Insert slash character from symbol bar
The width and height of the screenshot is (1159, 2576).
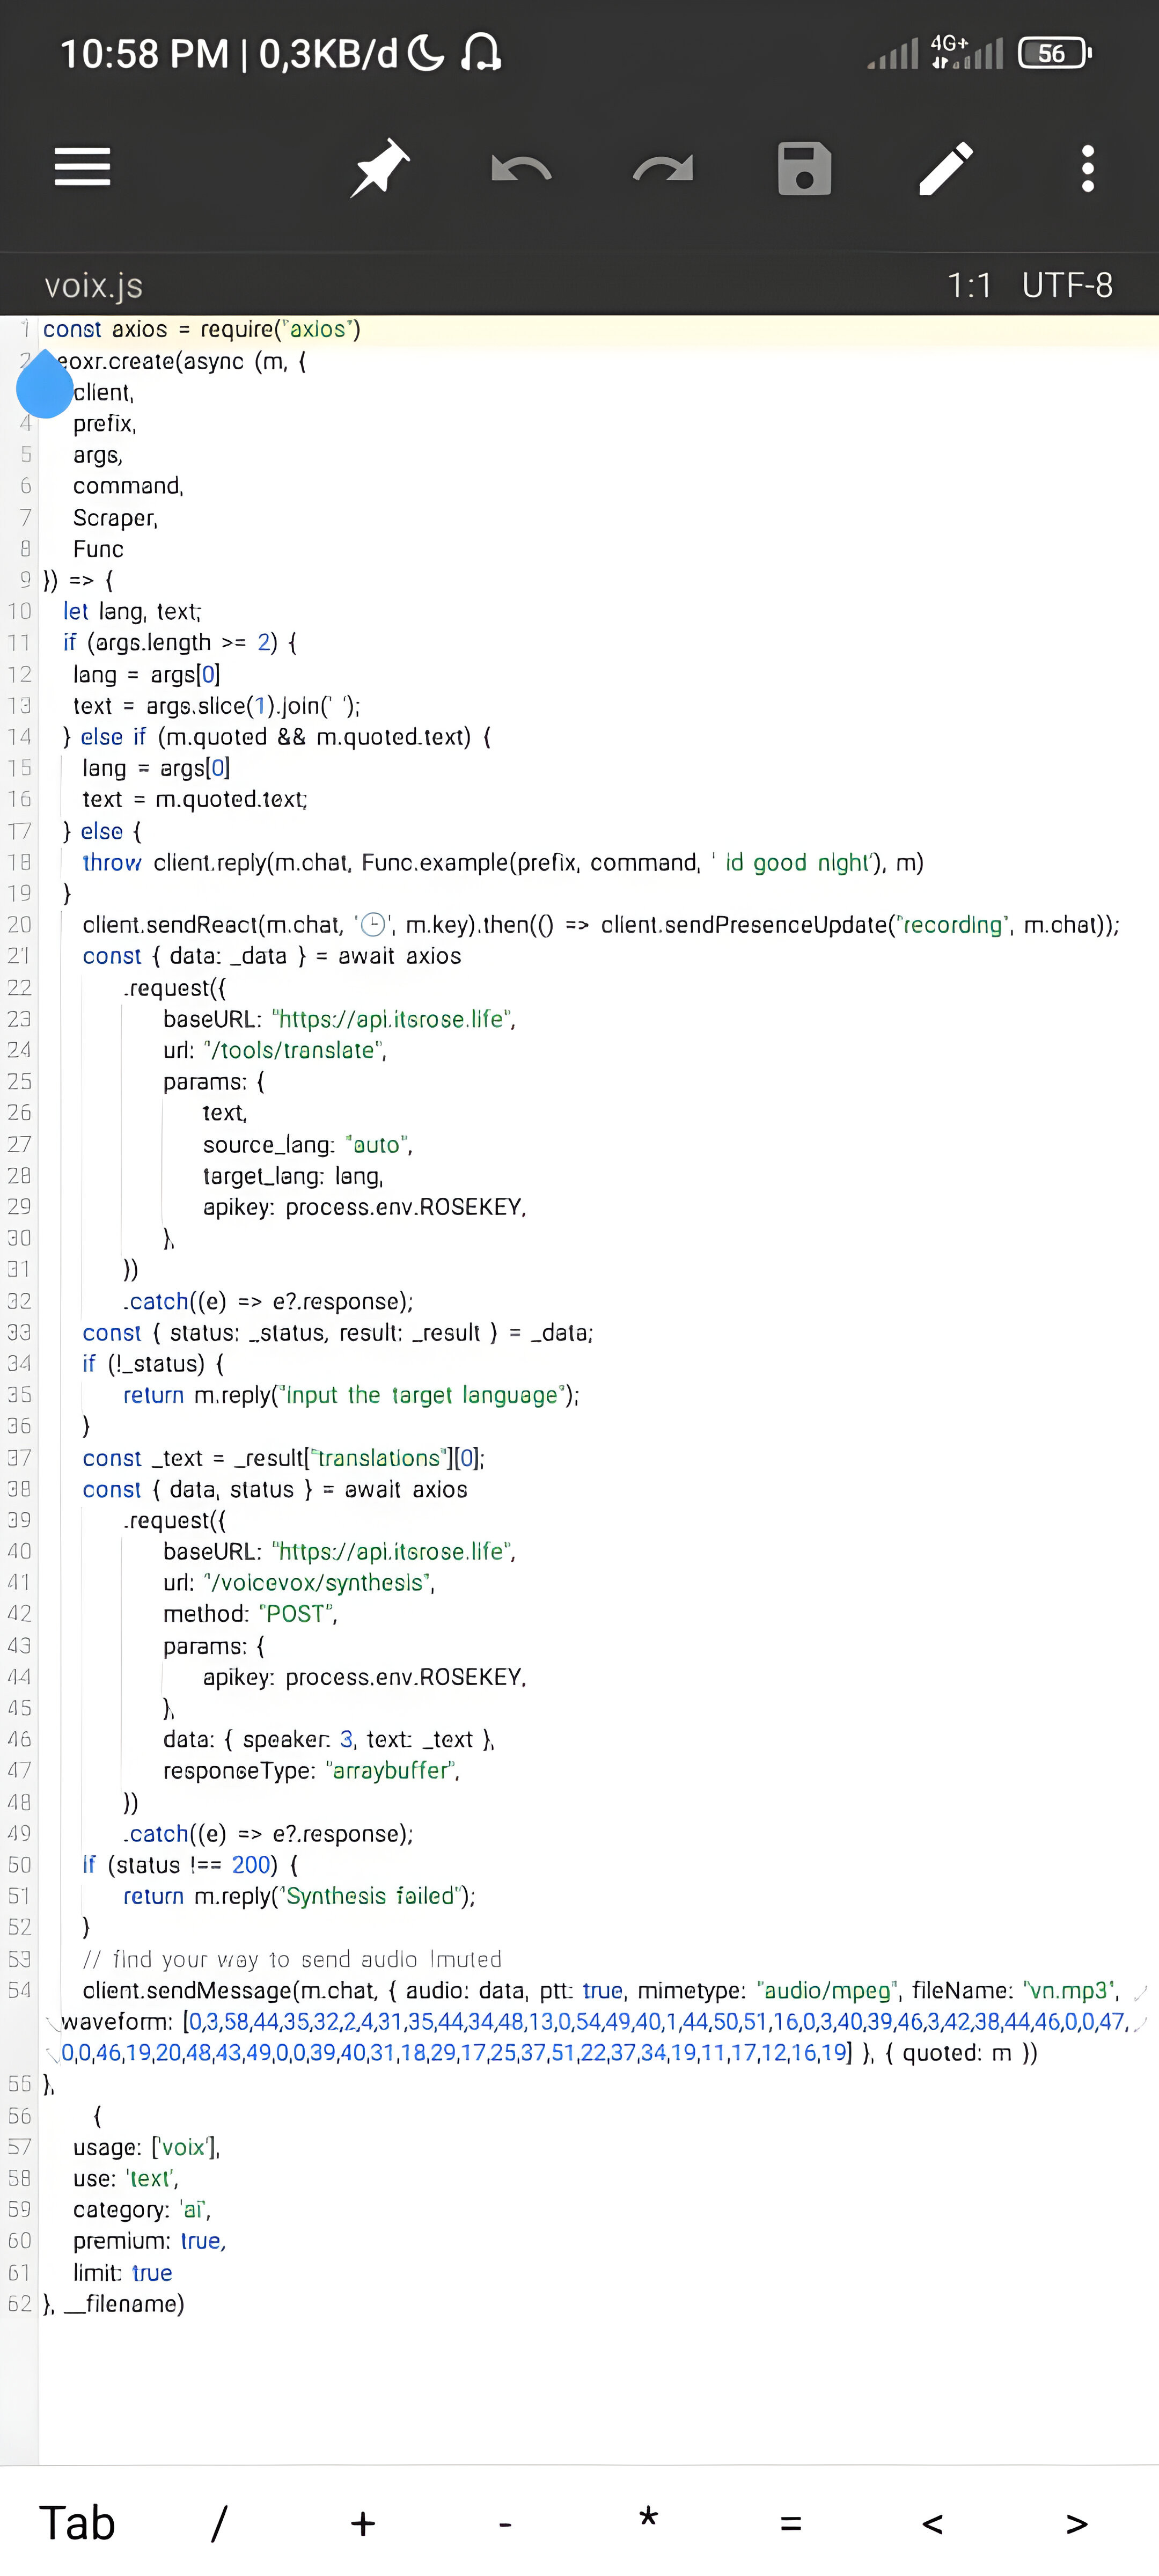click(219, 2522)
